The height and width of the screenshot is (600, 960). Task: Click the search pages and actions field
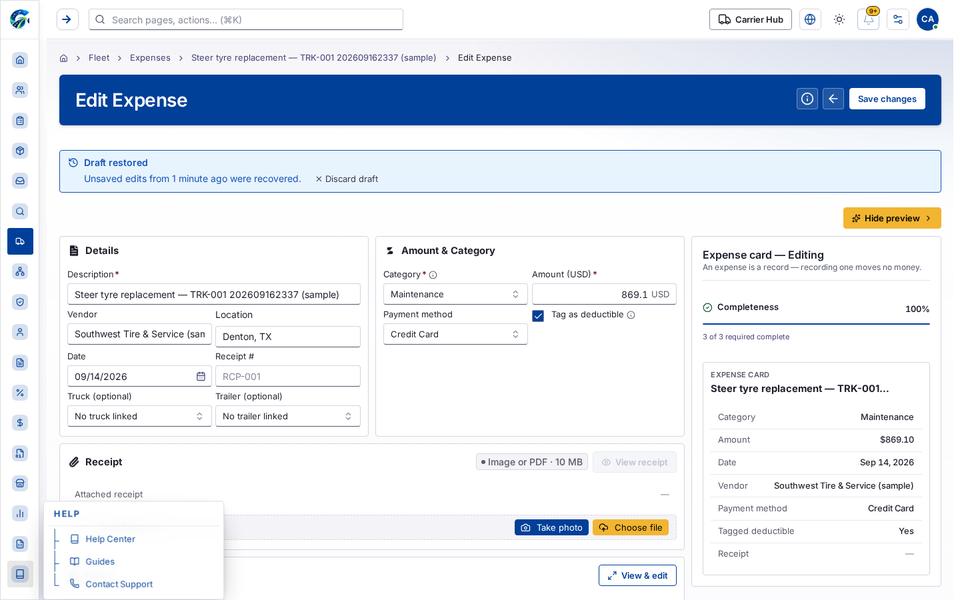point(246,20)
